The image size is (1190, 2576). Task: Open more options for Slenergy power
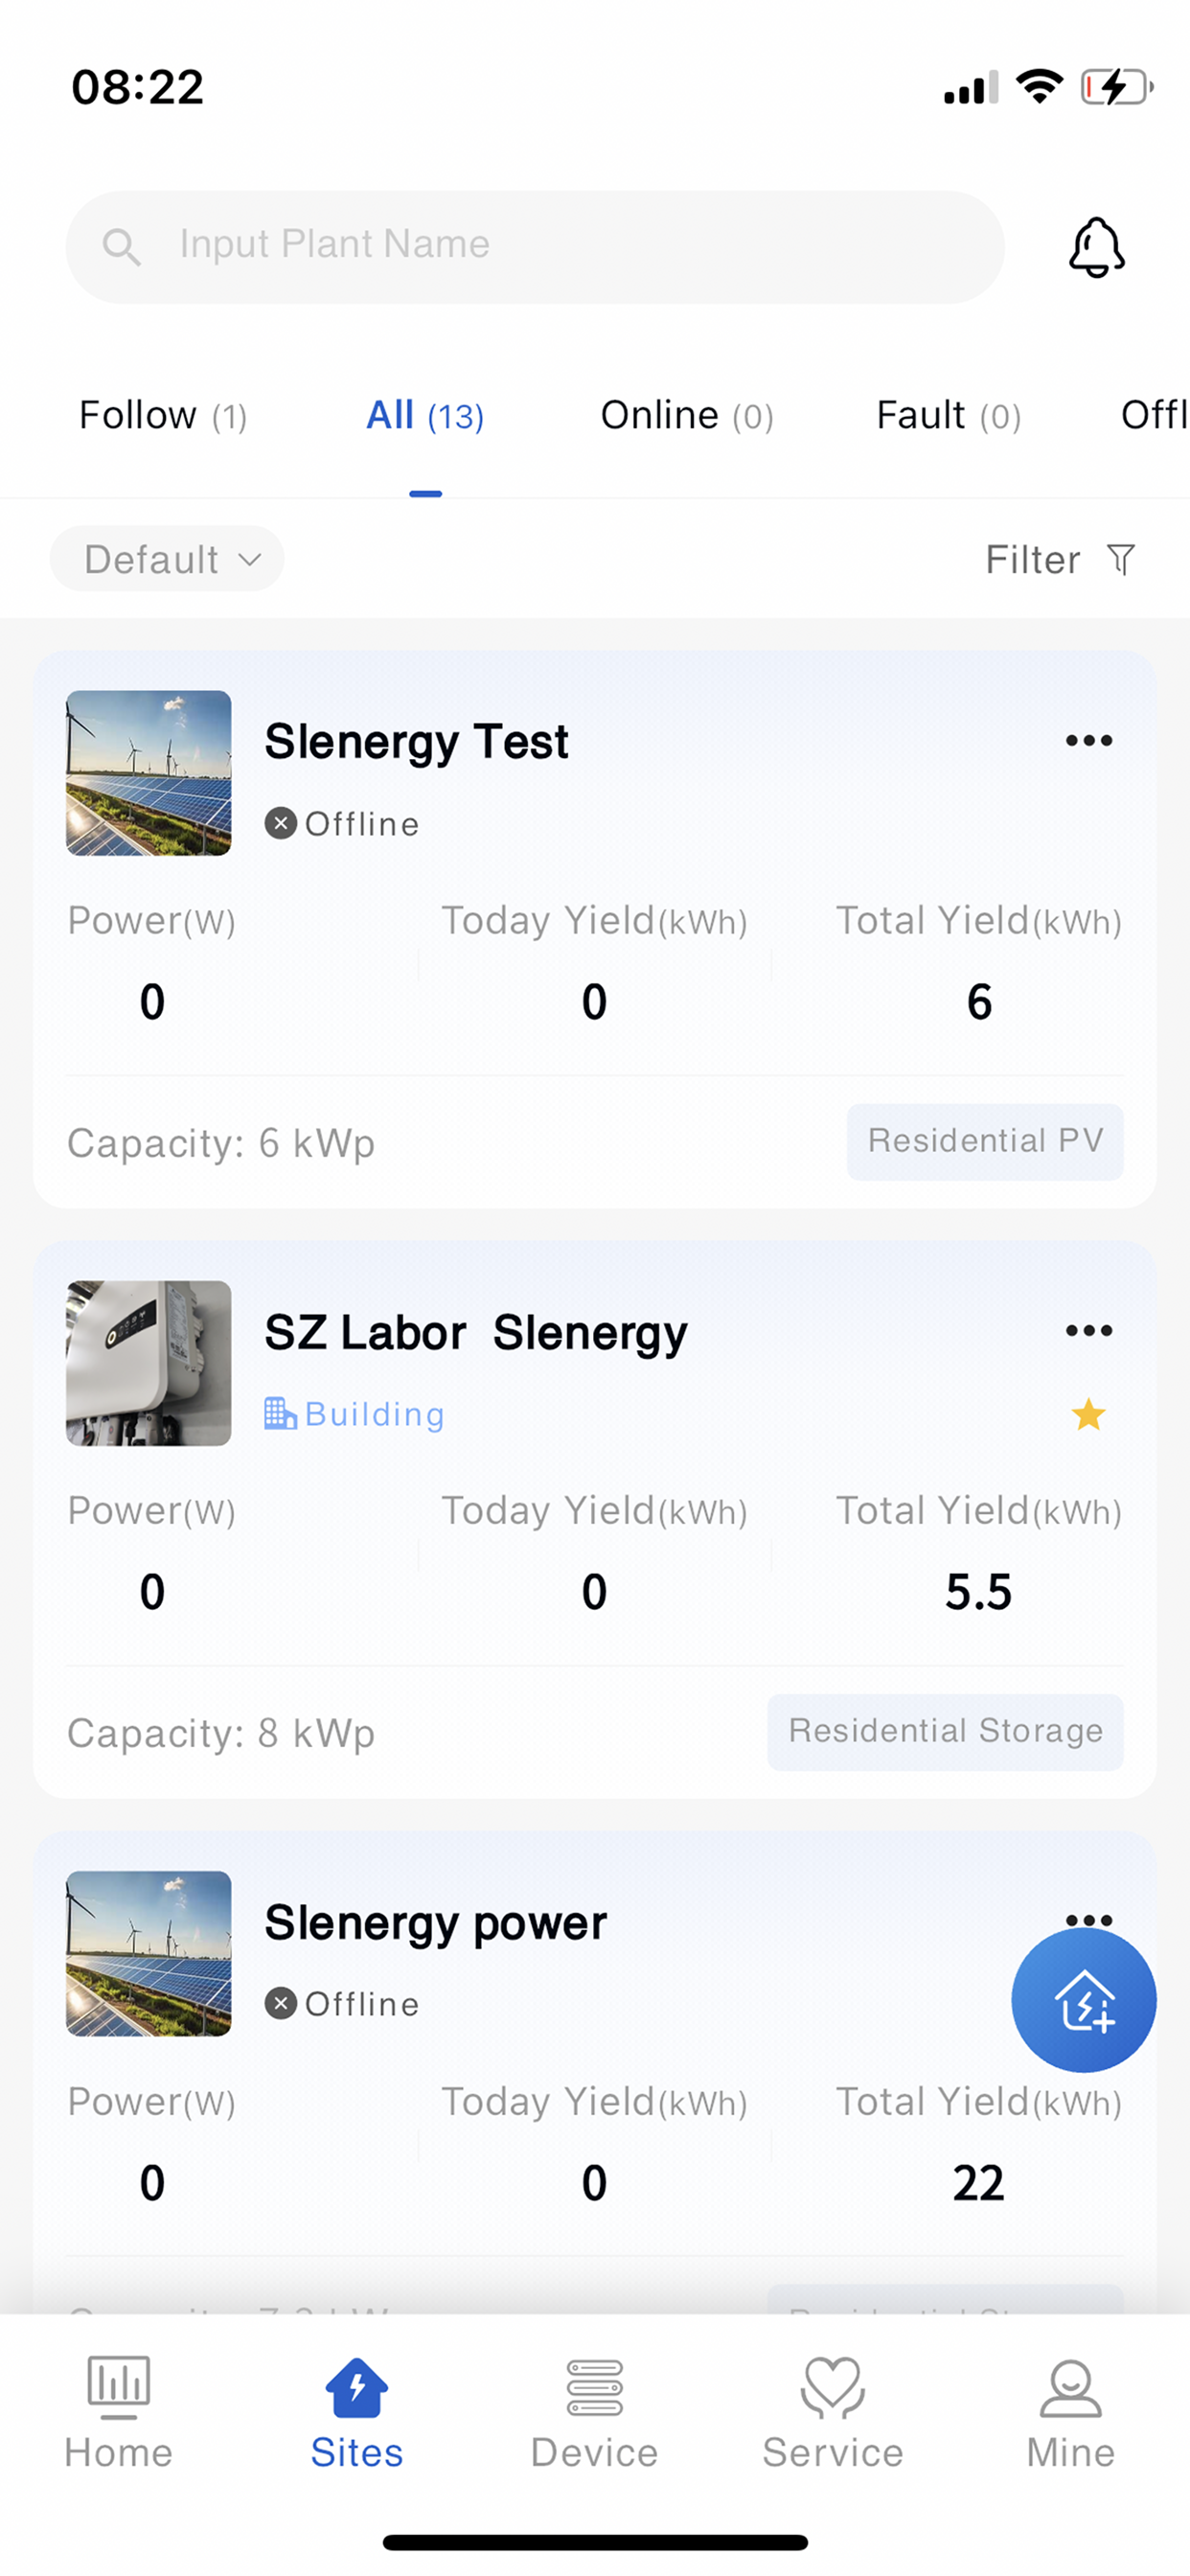[x=1088, y=1919]
